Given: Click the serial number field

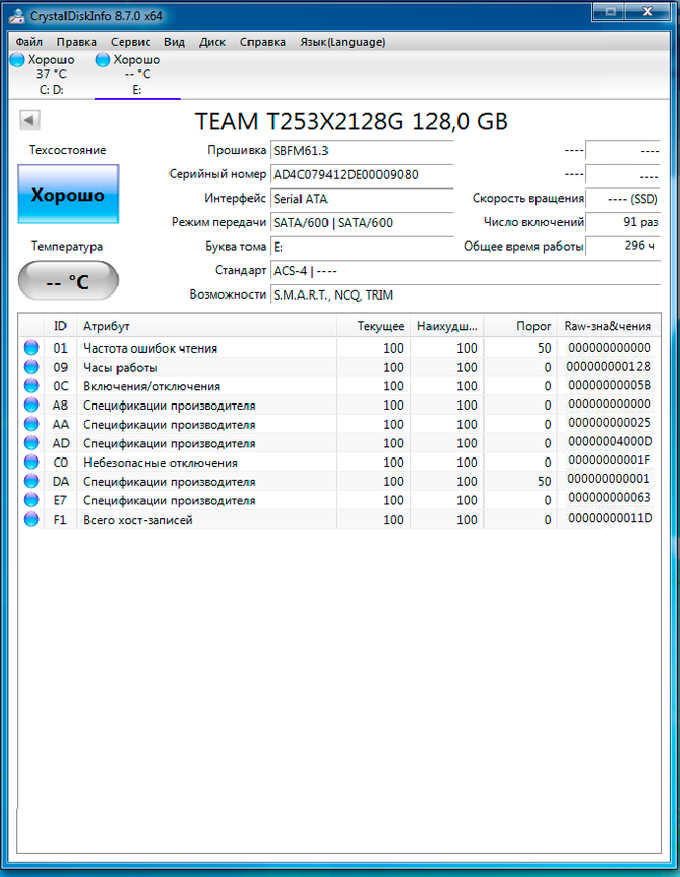Looking at the screenshot, I should tap(361, 174).
